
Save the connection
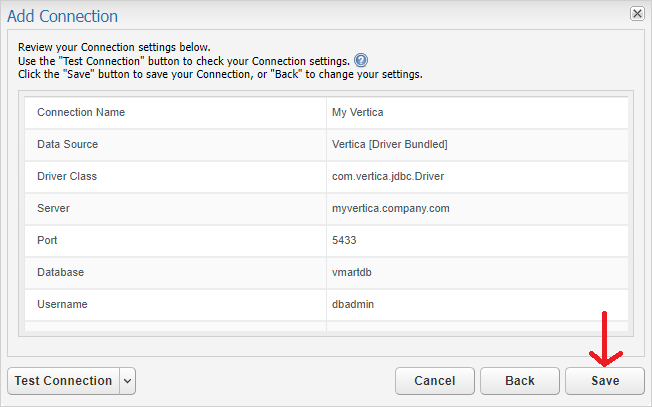(x=605, y=381)
